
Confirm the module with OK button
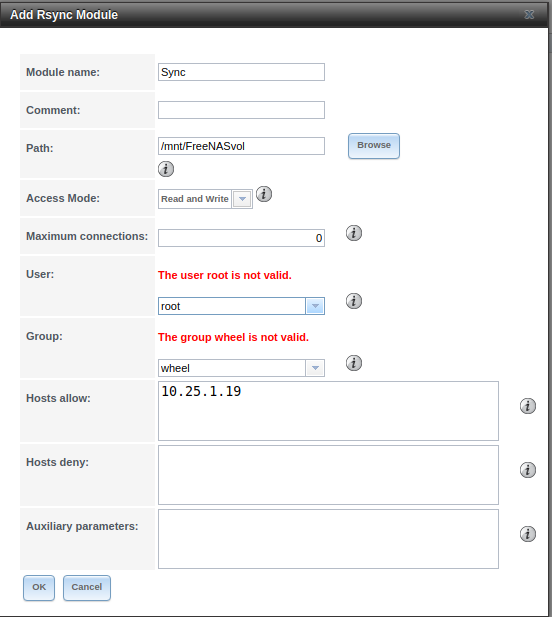point(39,587)
